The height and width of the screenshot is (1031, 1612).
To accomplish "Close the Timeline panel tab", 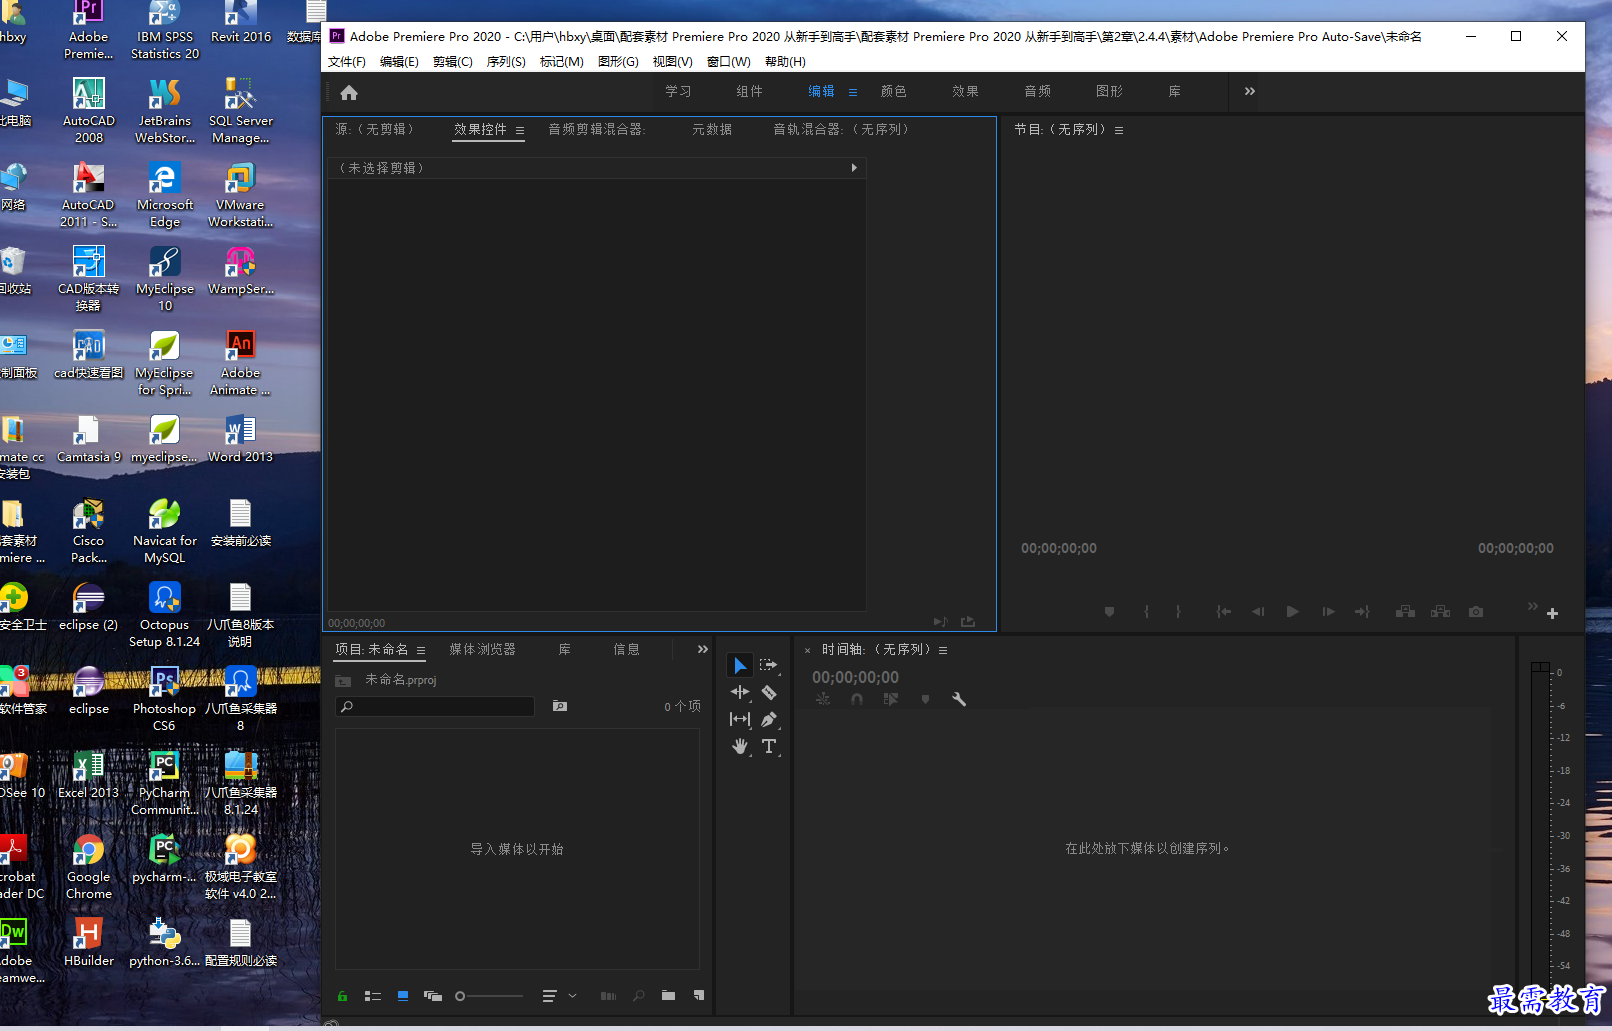I will [x=808, y=651].
